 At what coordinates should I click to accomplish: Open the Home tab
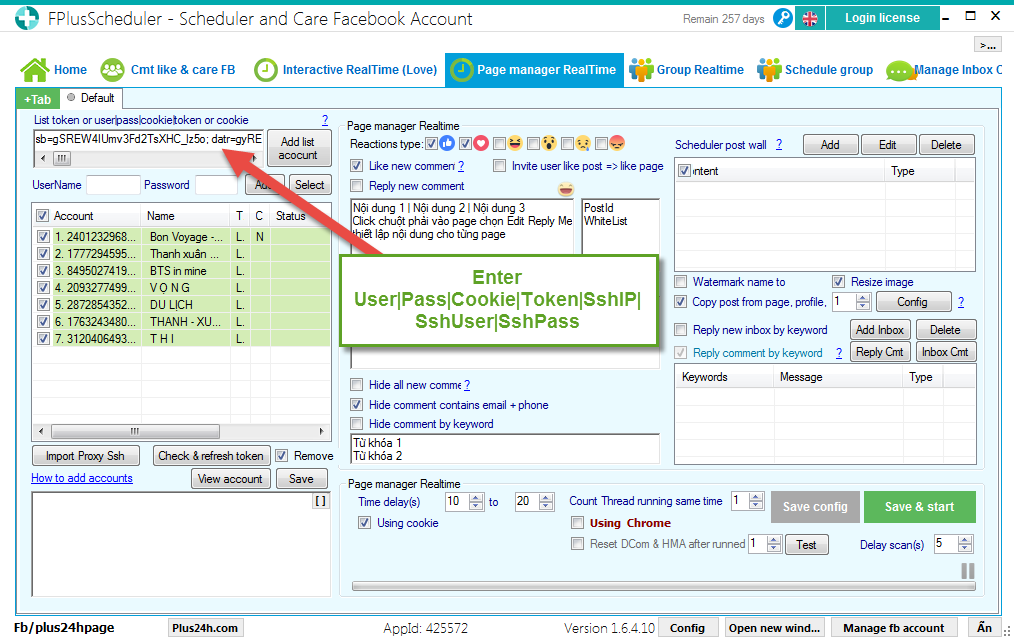54,70
